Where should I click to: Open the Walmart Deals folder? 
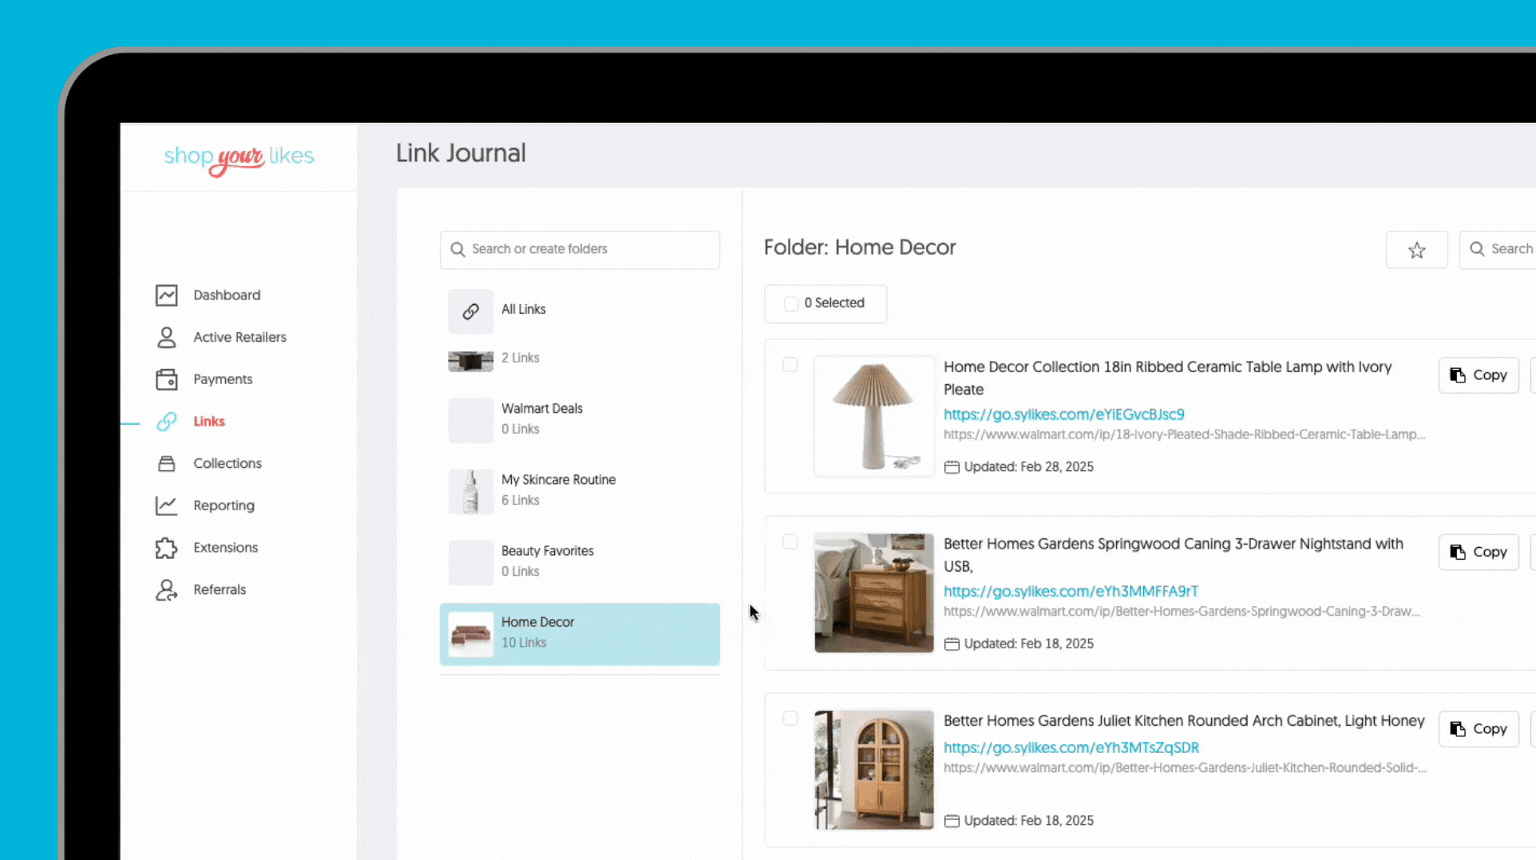580,419
